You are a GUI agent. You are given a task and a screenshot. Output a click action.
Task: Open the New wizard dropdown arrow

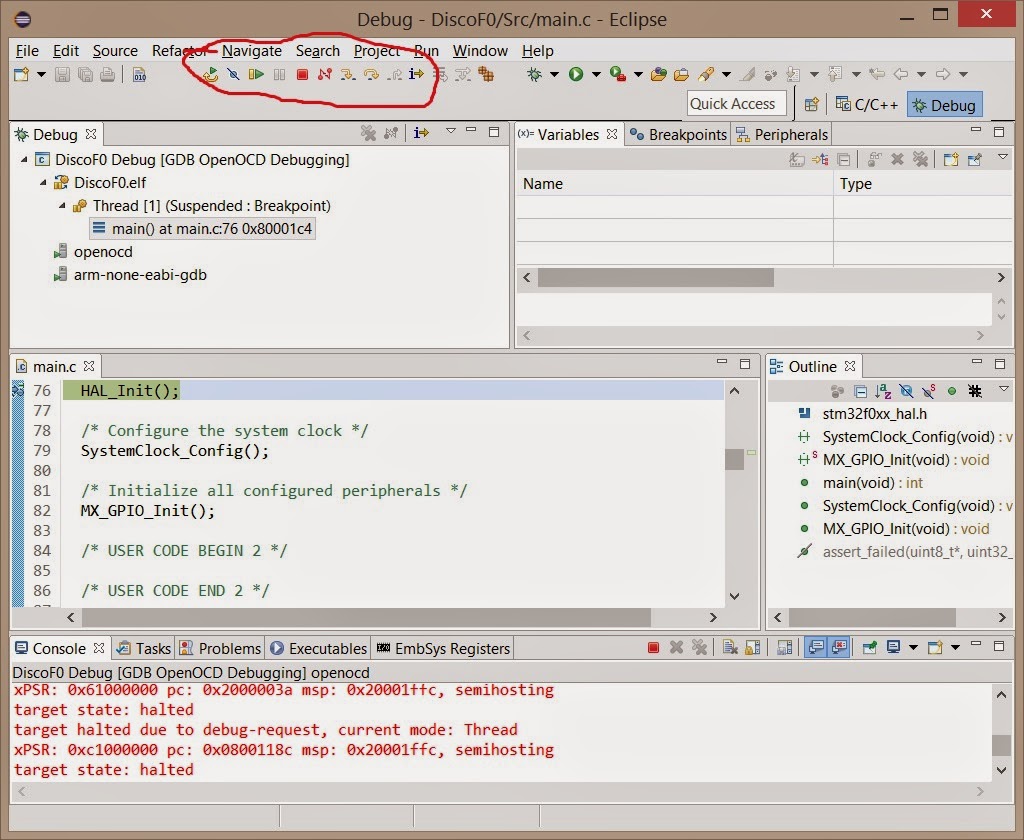41,74
